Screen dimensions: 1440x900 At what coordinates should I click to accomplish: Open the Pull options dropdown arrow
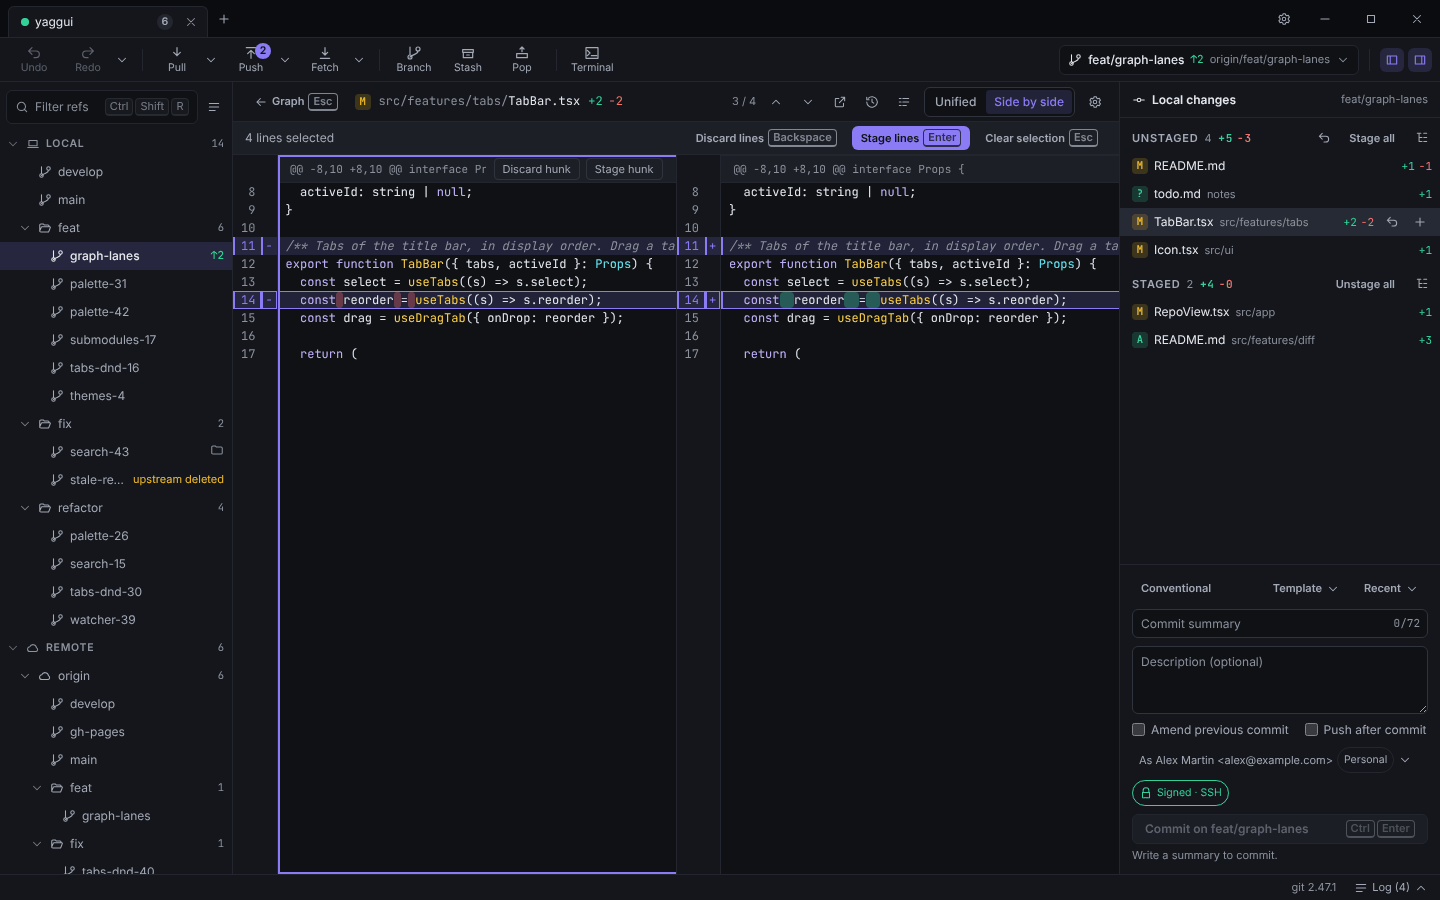click(211, 60)
